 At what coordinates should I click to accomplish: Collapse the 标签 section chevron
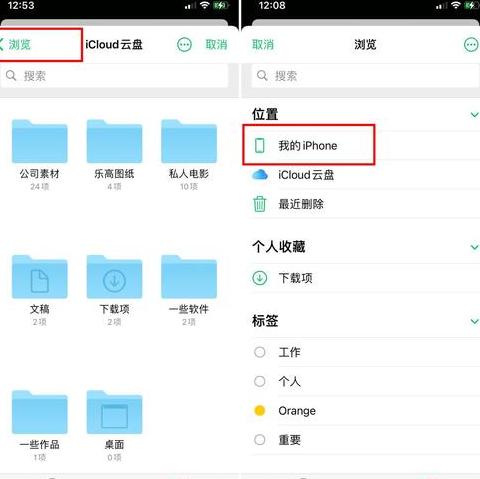coord(474,322)
